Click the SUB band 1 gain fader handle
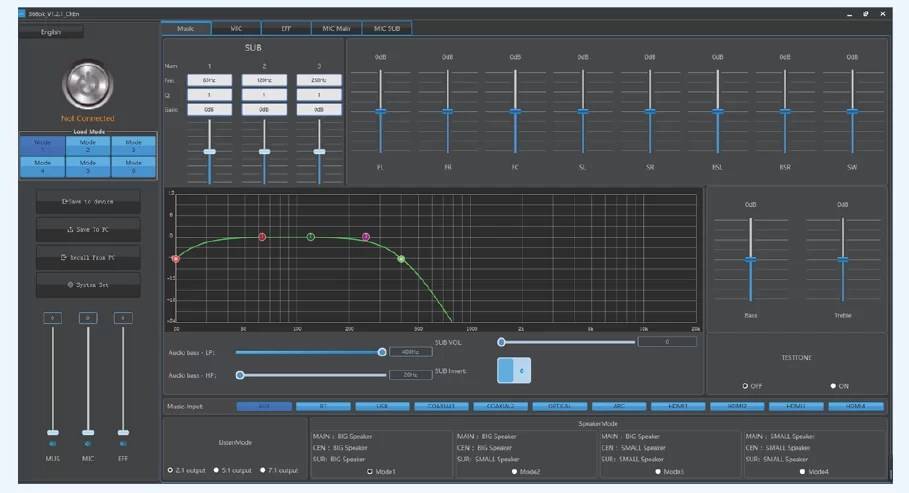 [209, 152]
